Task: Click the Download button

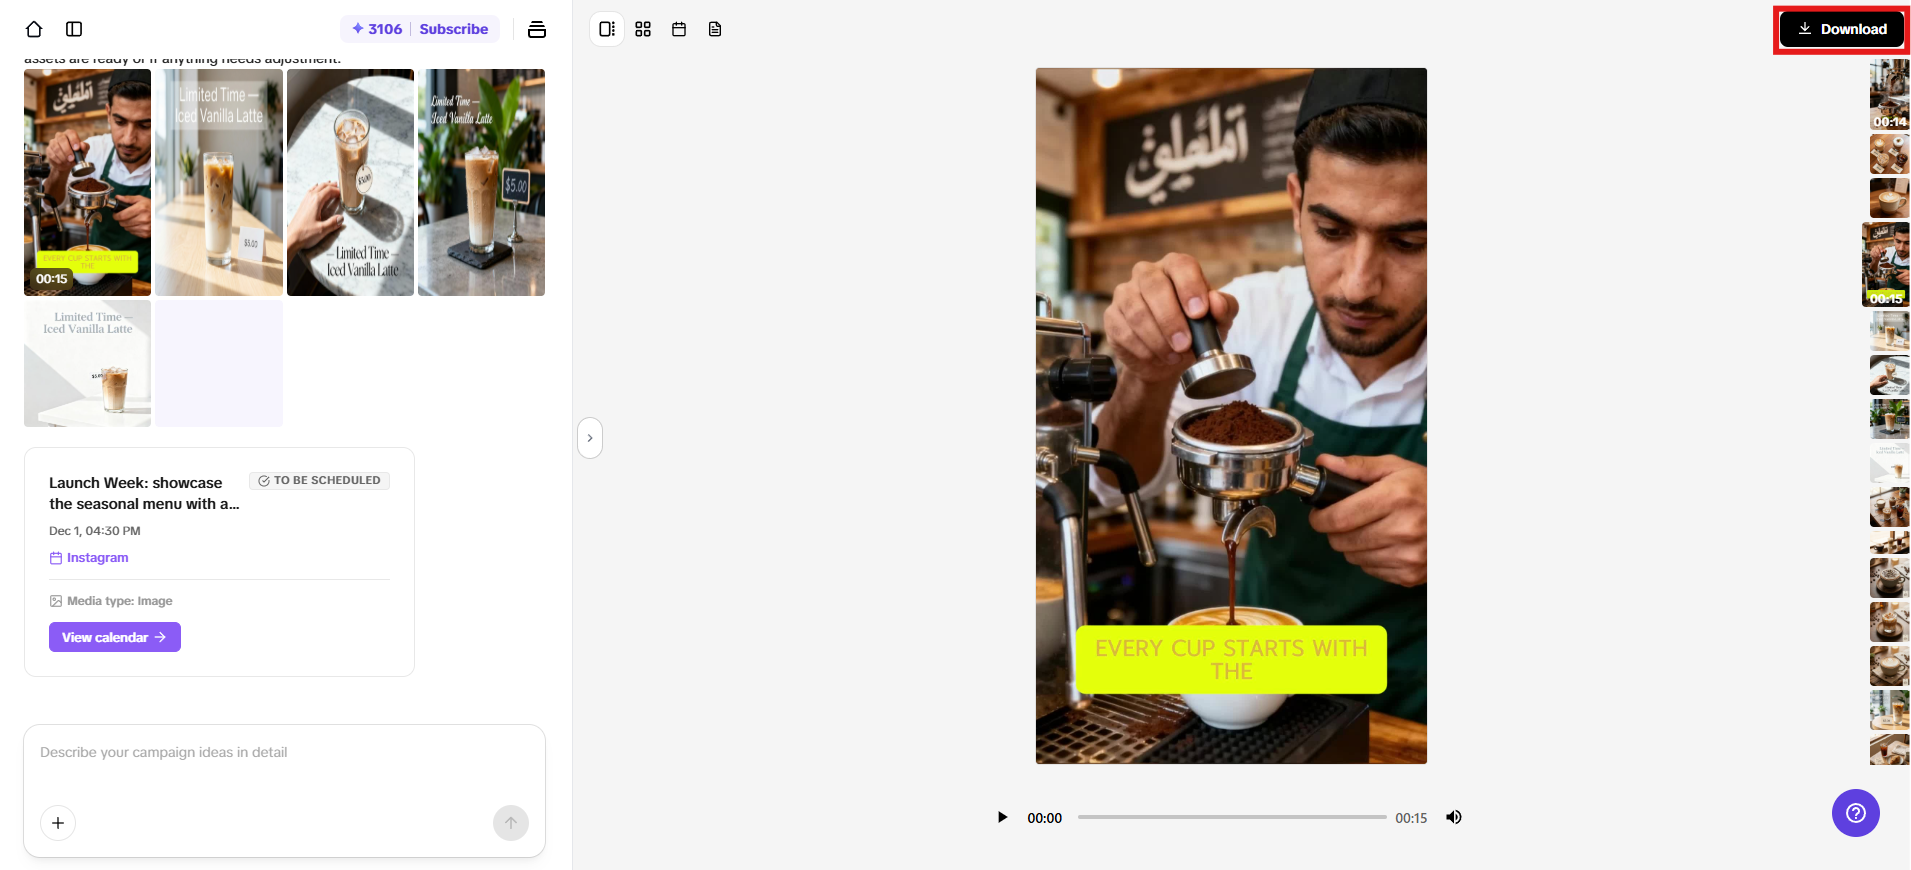Action: [x=1841, y=29]
